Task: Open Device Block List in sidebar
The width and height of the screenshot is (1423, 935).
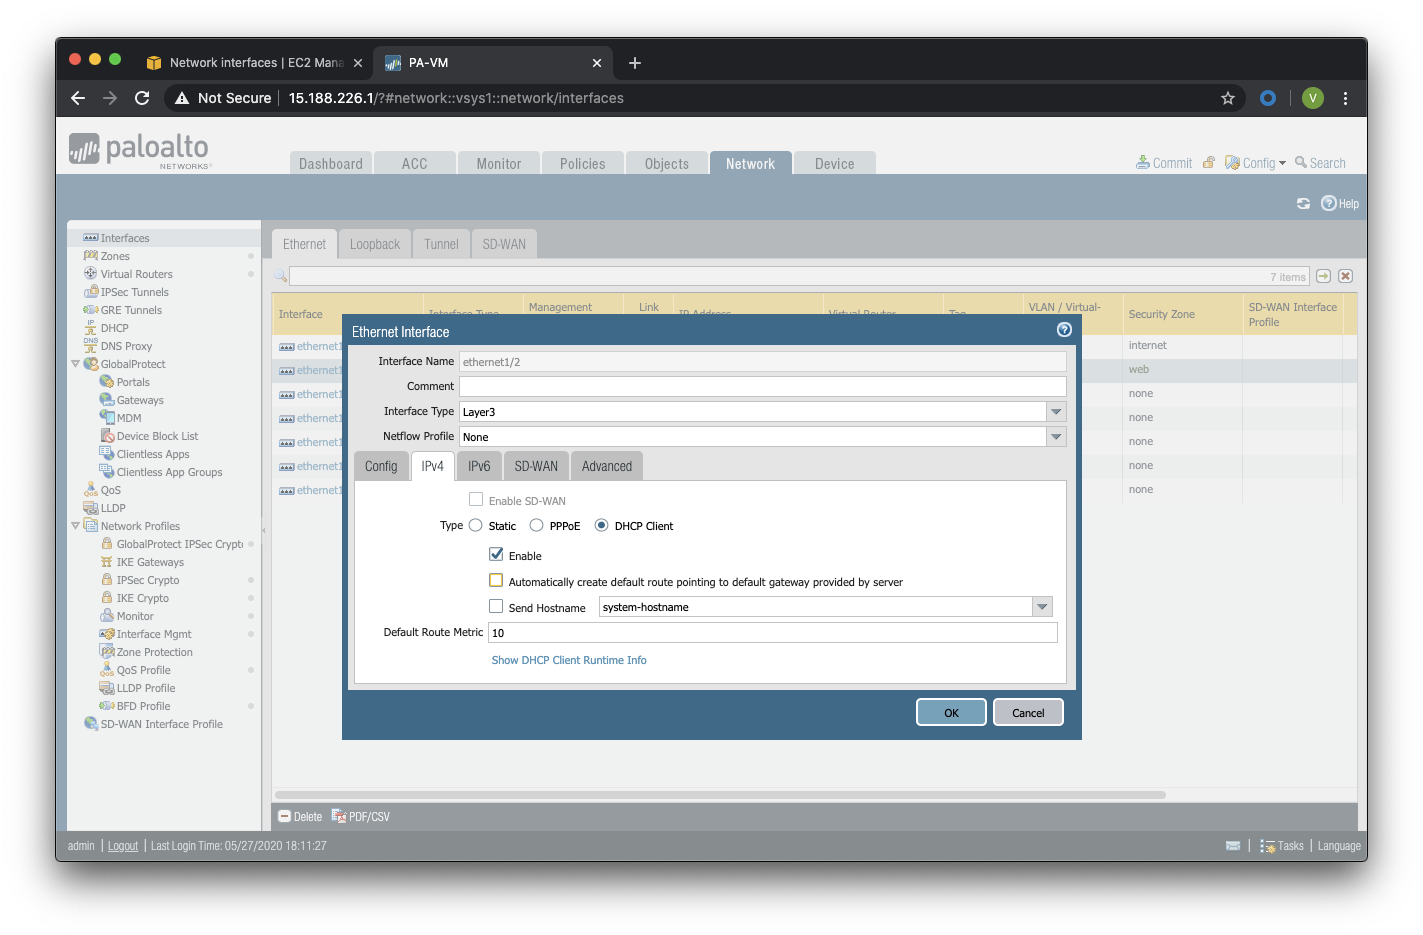Action: pos(157,436)
